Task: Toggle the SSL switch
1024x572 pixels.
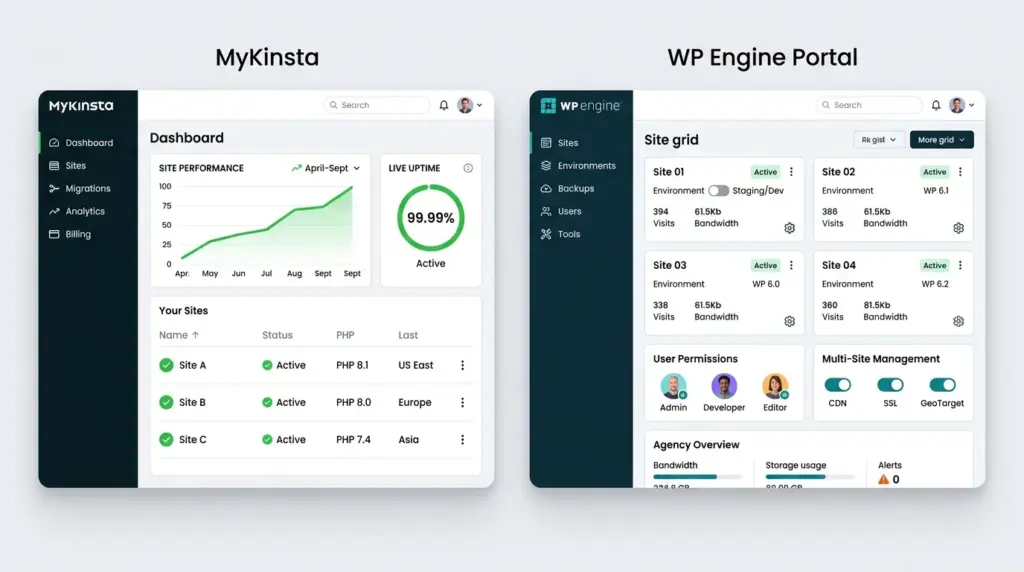Action: point(889,385)
